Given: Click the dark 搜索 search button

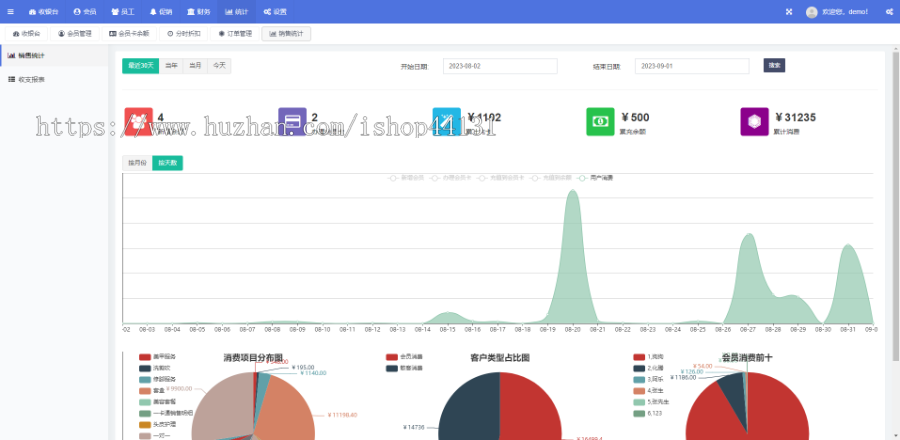Looking at the screenshot, I should tap(774, 65).
